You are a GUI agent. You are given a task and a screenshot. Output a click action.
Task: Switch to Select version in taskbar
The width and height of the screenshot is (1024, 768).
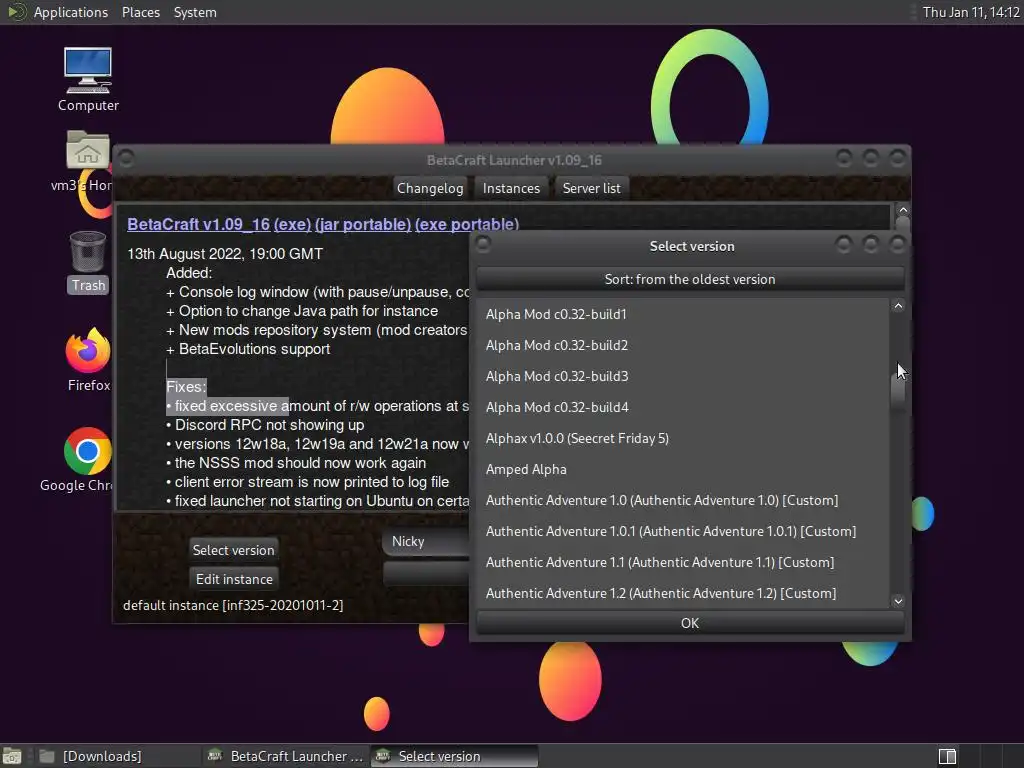[x=455, y=756]
